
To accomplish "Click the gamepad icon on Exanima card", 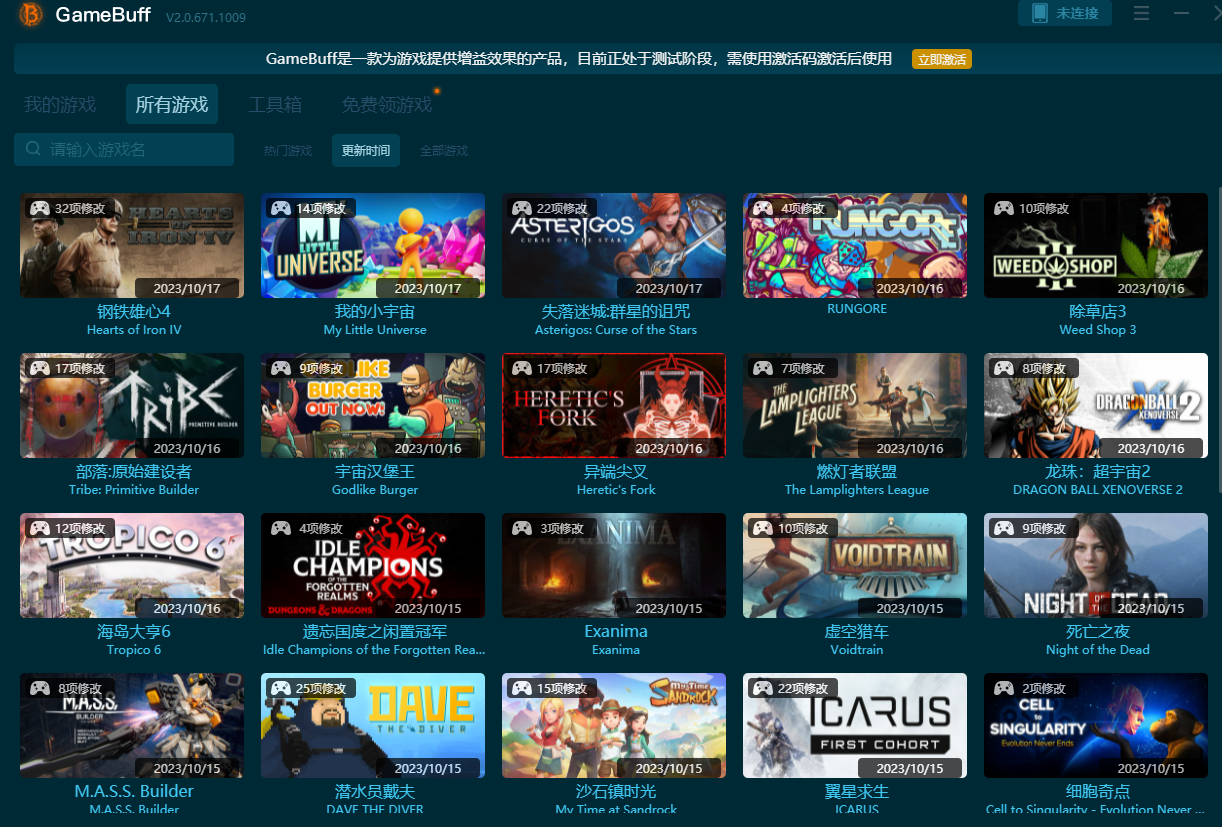I will tap(521, 528).
